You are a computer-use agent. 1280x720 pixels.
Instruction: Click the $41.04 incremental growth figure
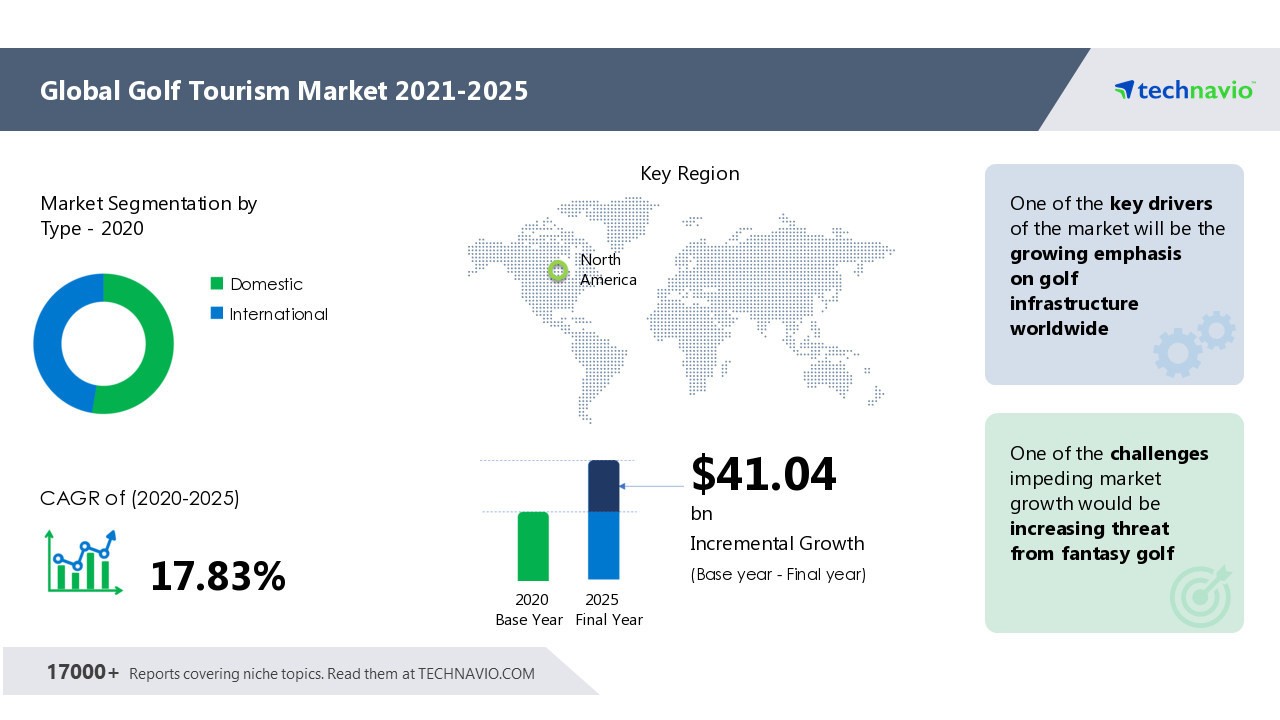tap(763, 474)
